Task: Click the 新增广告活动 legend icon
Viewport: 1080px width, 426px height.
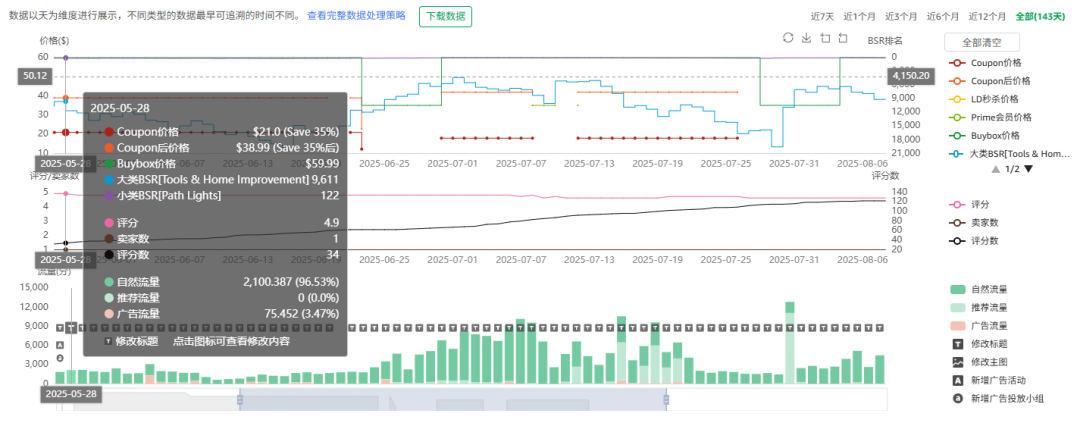Action: (958, 379)
